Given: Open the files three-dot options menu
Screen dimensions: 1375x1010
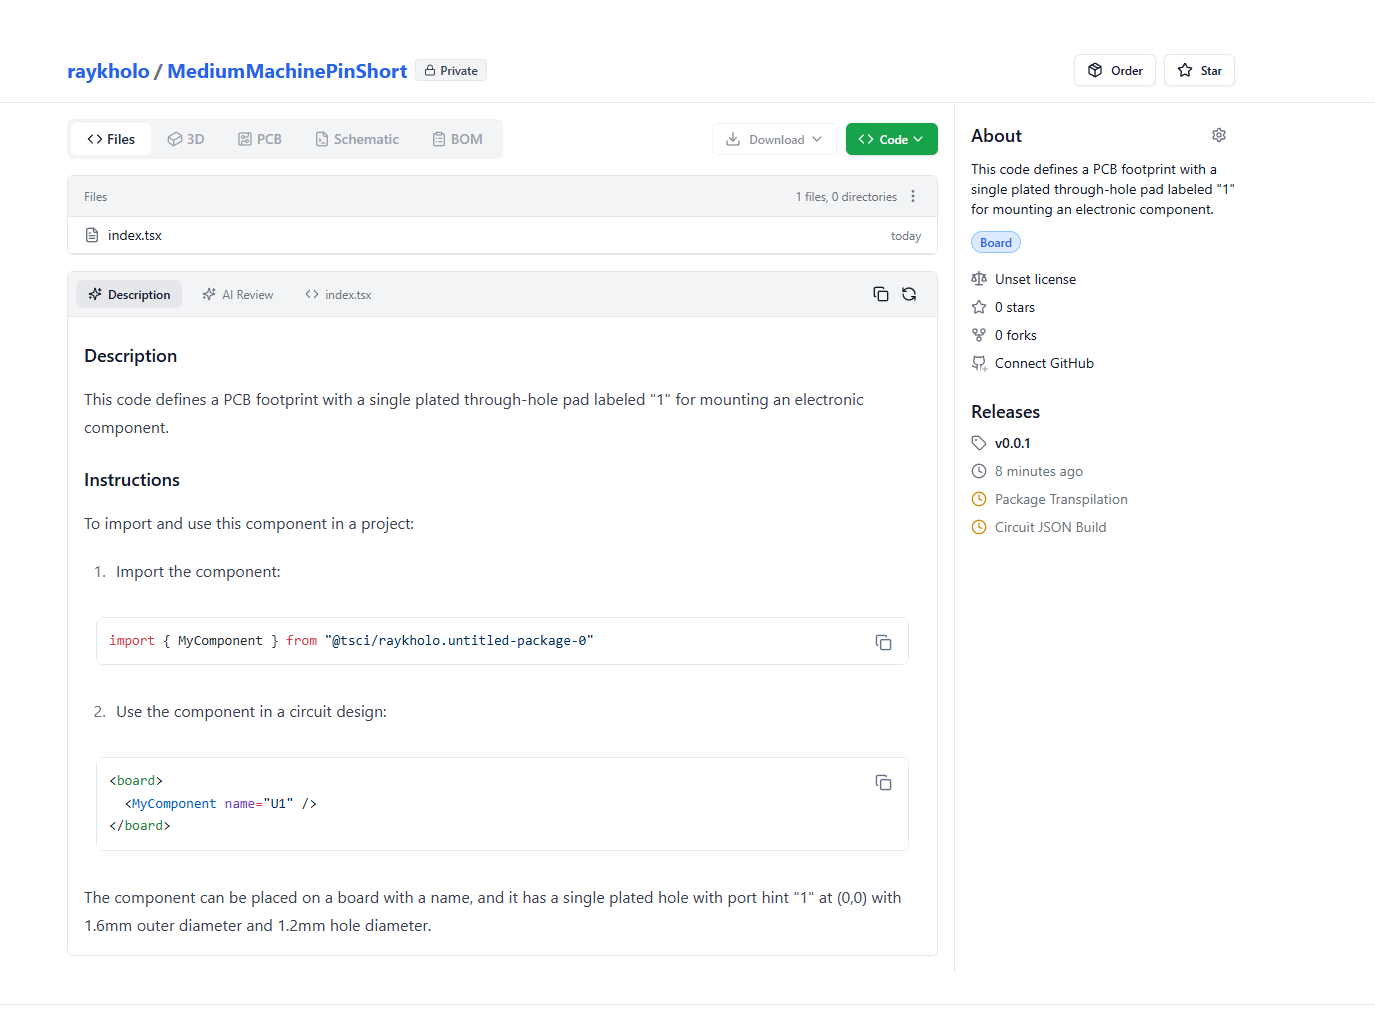Looking at the screenshot, I should point(913,197).
